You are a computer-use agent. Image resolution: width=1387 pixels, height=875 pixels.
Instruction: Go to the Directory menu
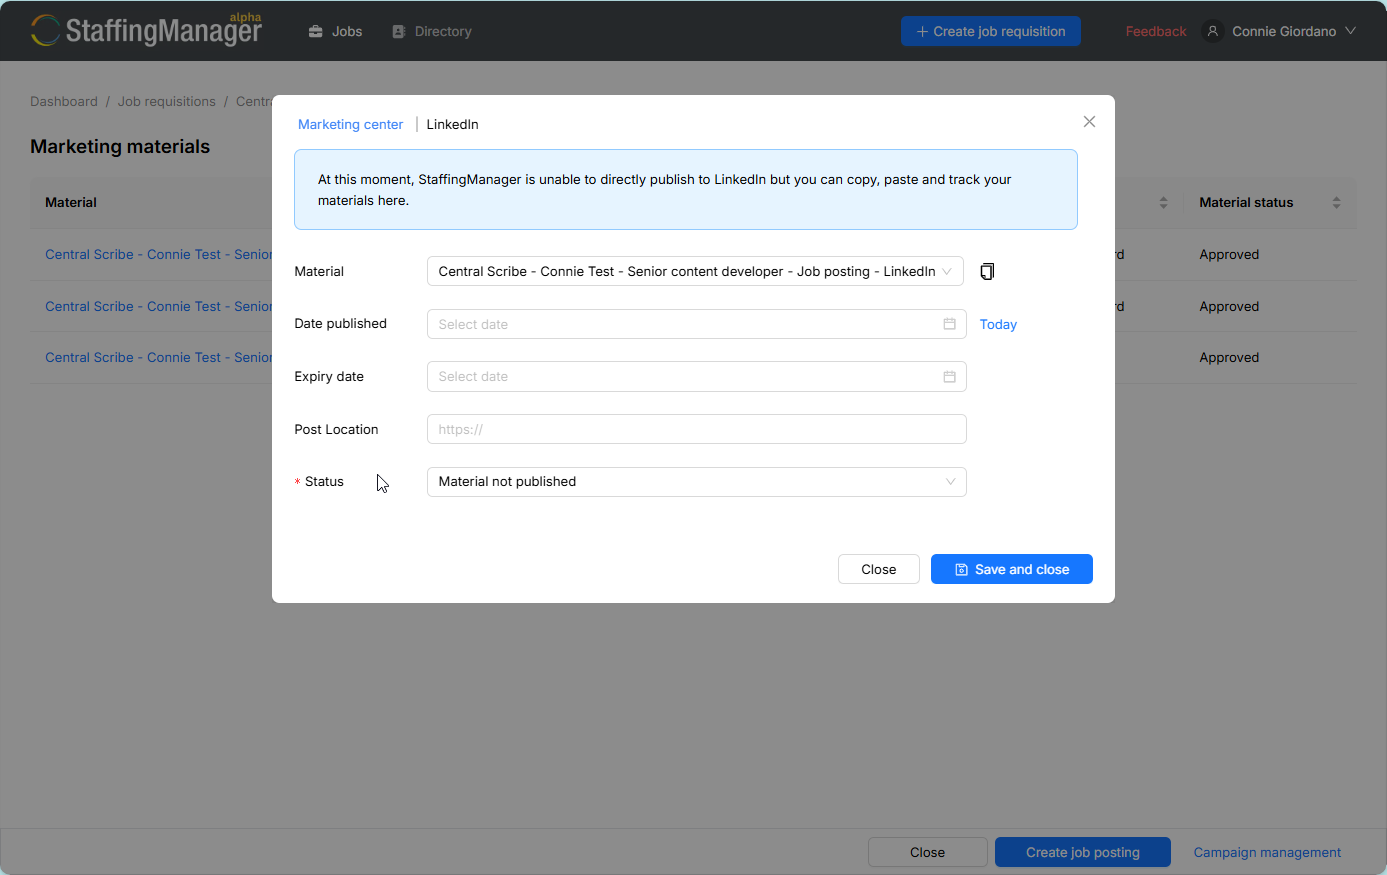pos(432,31)
